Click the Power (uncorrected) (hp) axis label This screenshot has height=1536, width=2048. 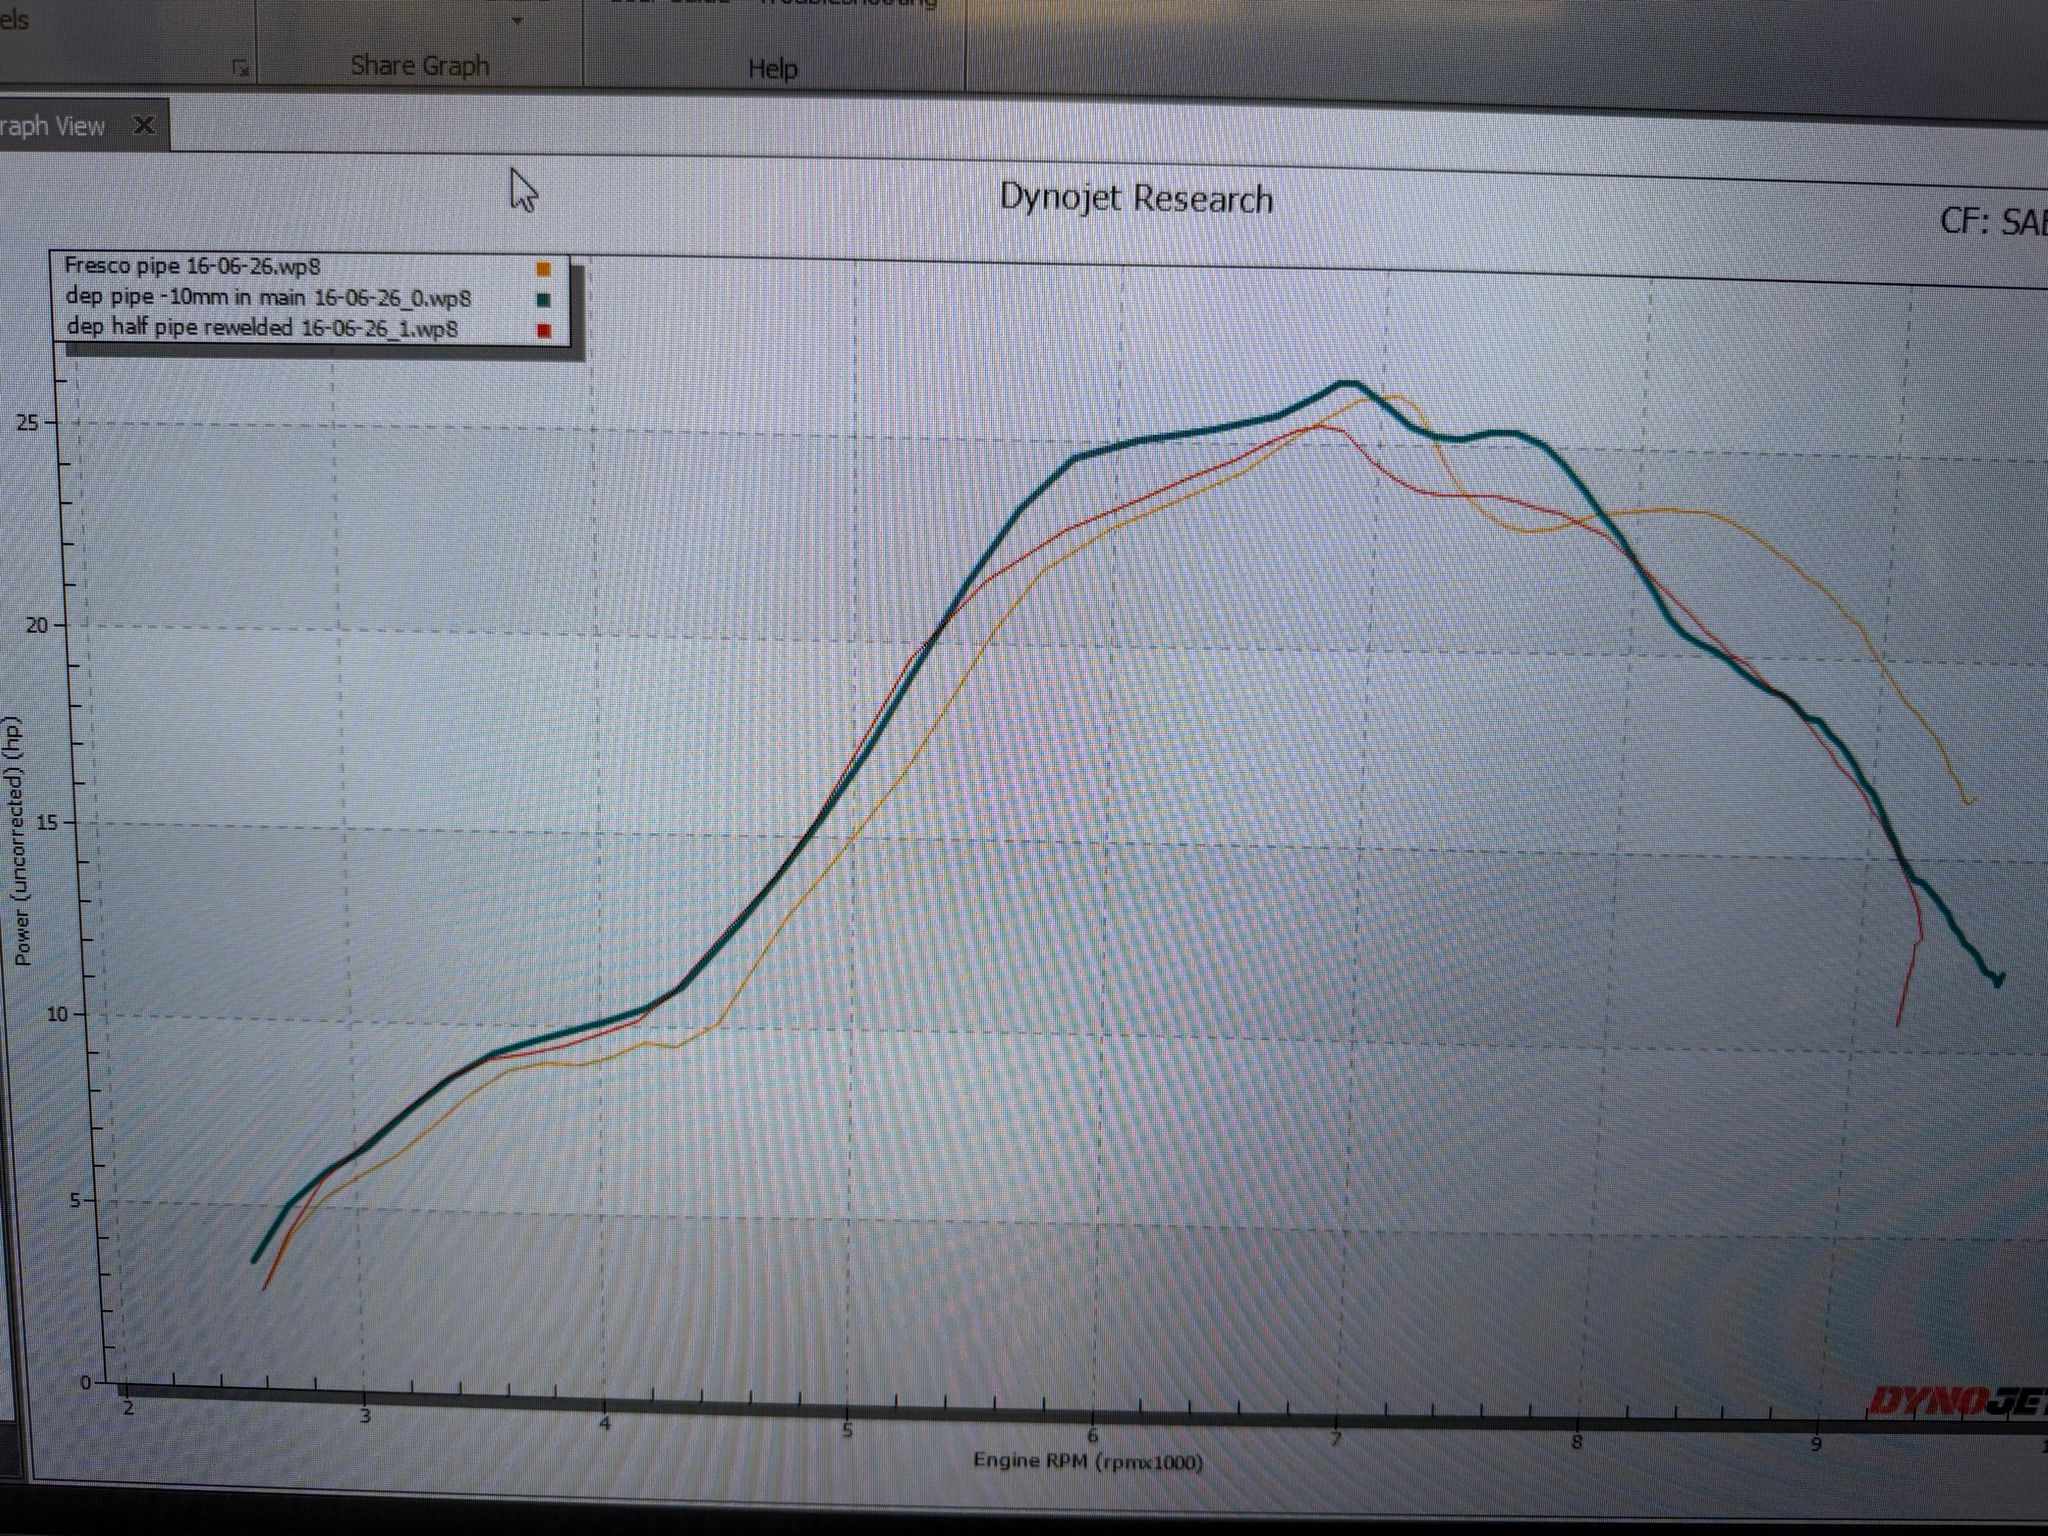22,841
